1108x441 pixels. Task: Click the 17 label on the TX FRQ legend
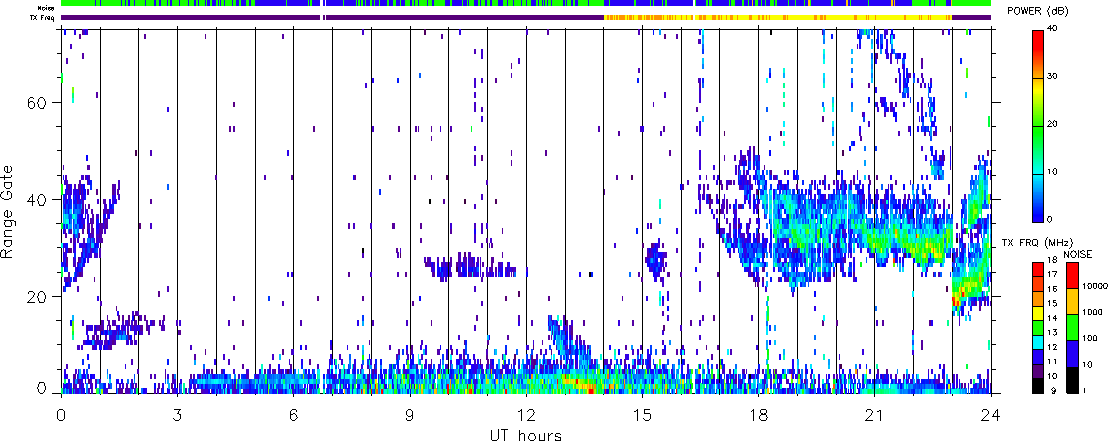click(x=1052, y=274)
